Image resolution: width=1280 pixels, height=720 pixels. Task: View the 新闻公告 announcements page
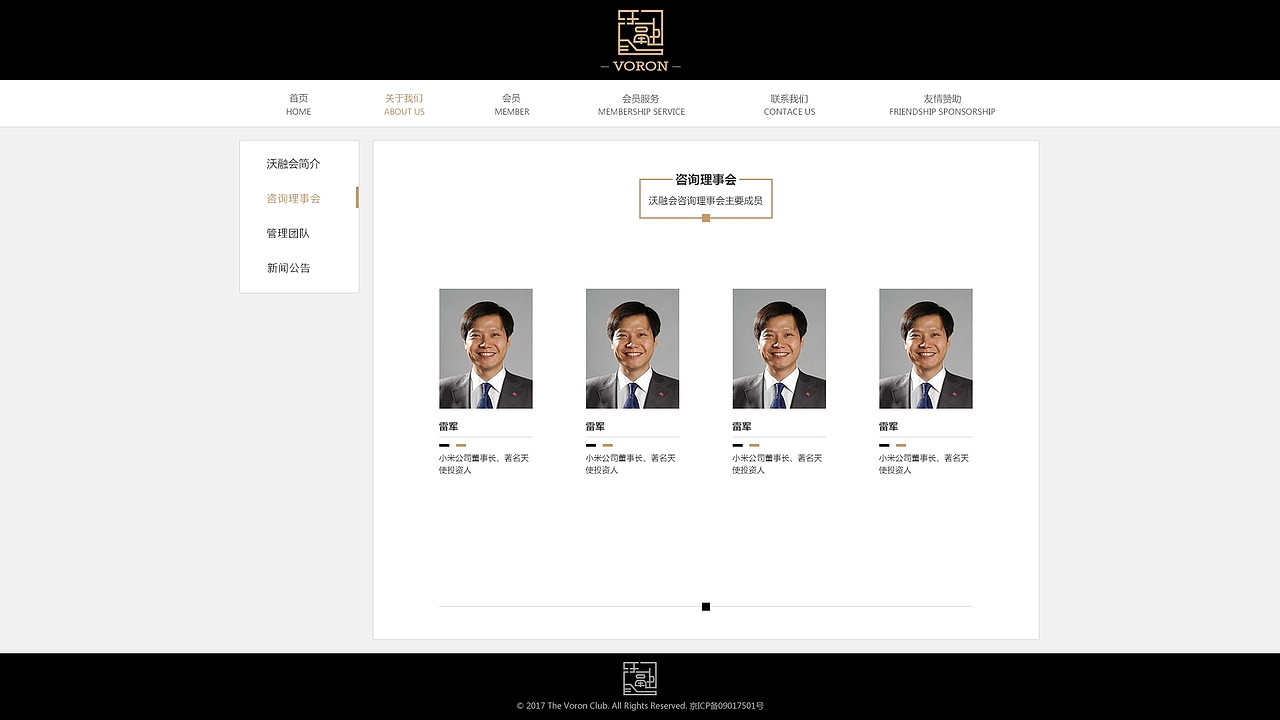[x=289, y=267]
